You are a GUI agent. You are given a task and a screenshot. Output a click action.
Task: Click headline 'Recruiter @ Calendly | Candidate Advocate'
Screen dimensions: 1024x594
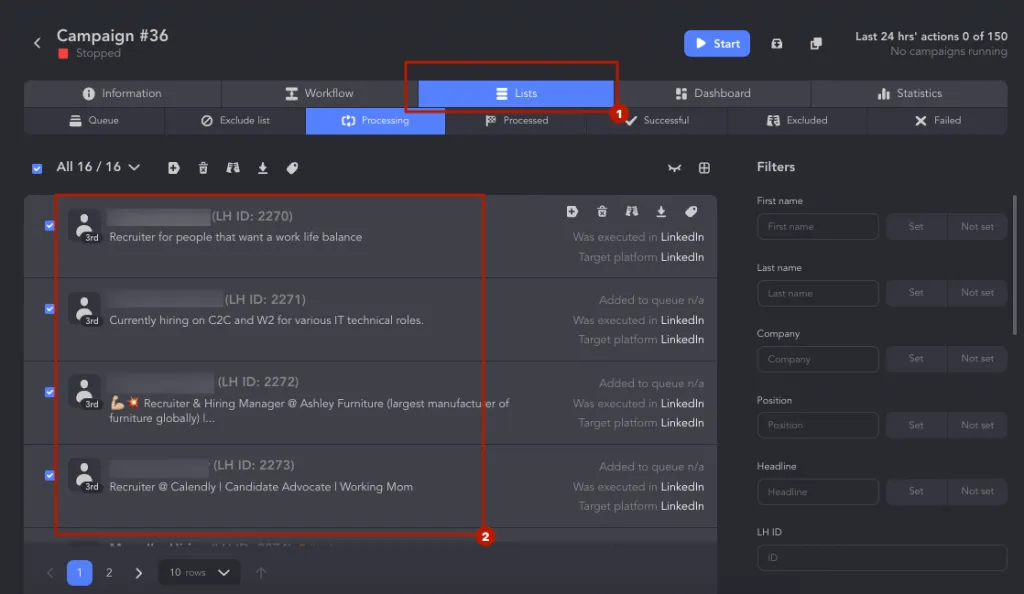click(261, 487)
